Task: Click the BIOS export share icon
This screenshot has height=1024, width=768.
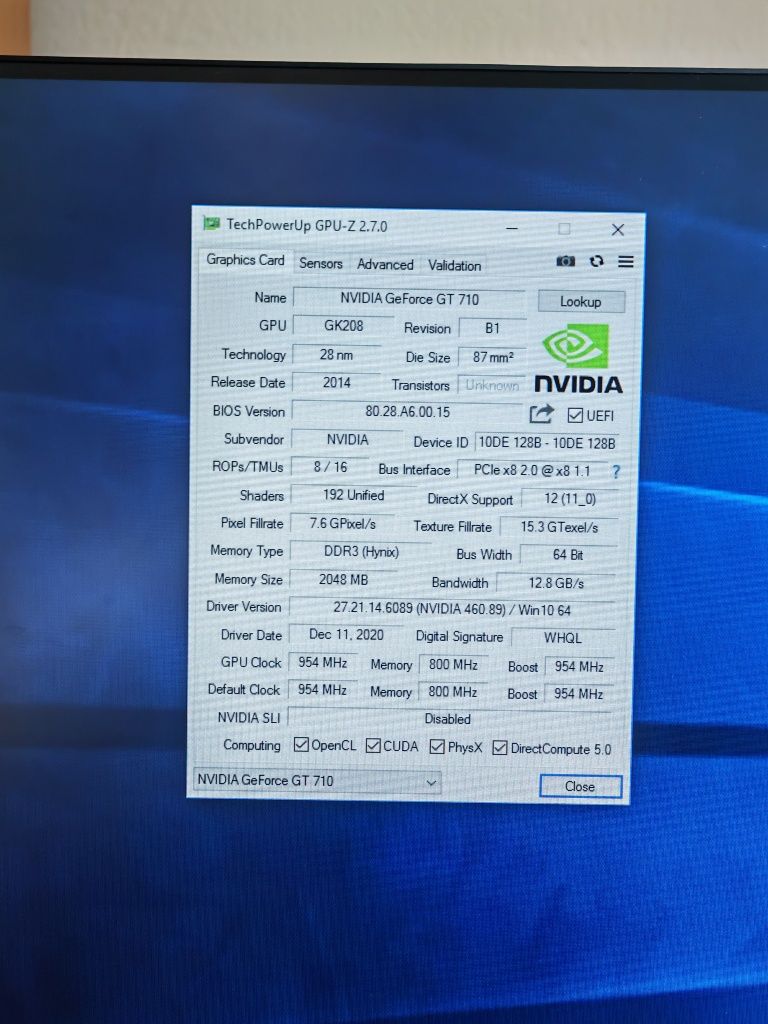Action: pyautogui.click(x=541, y=414)
